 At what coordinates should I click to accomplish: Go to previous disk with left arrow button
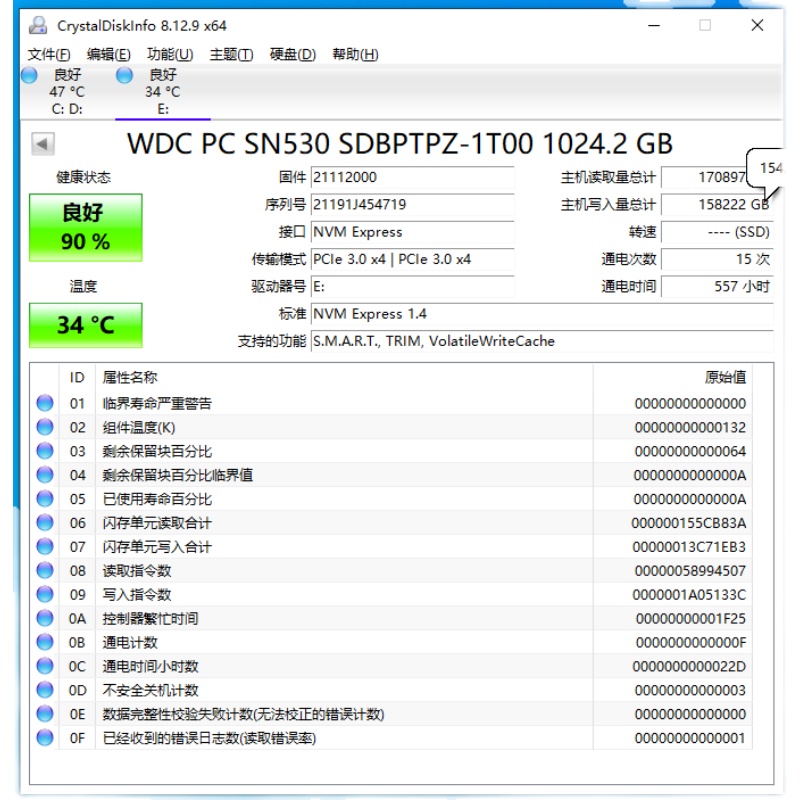pyautogui.click(x=43, y=144)
